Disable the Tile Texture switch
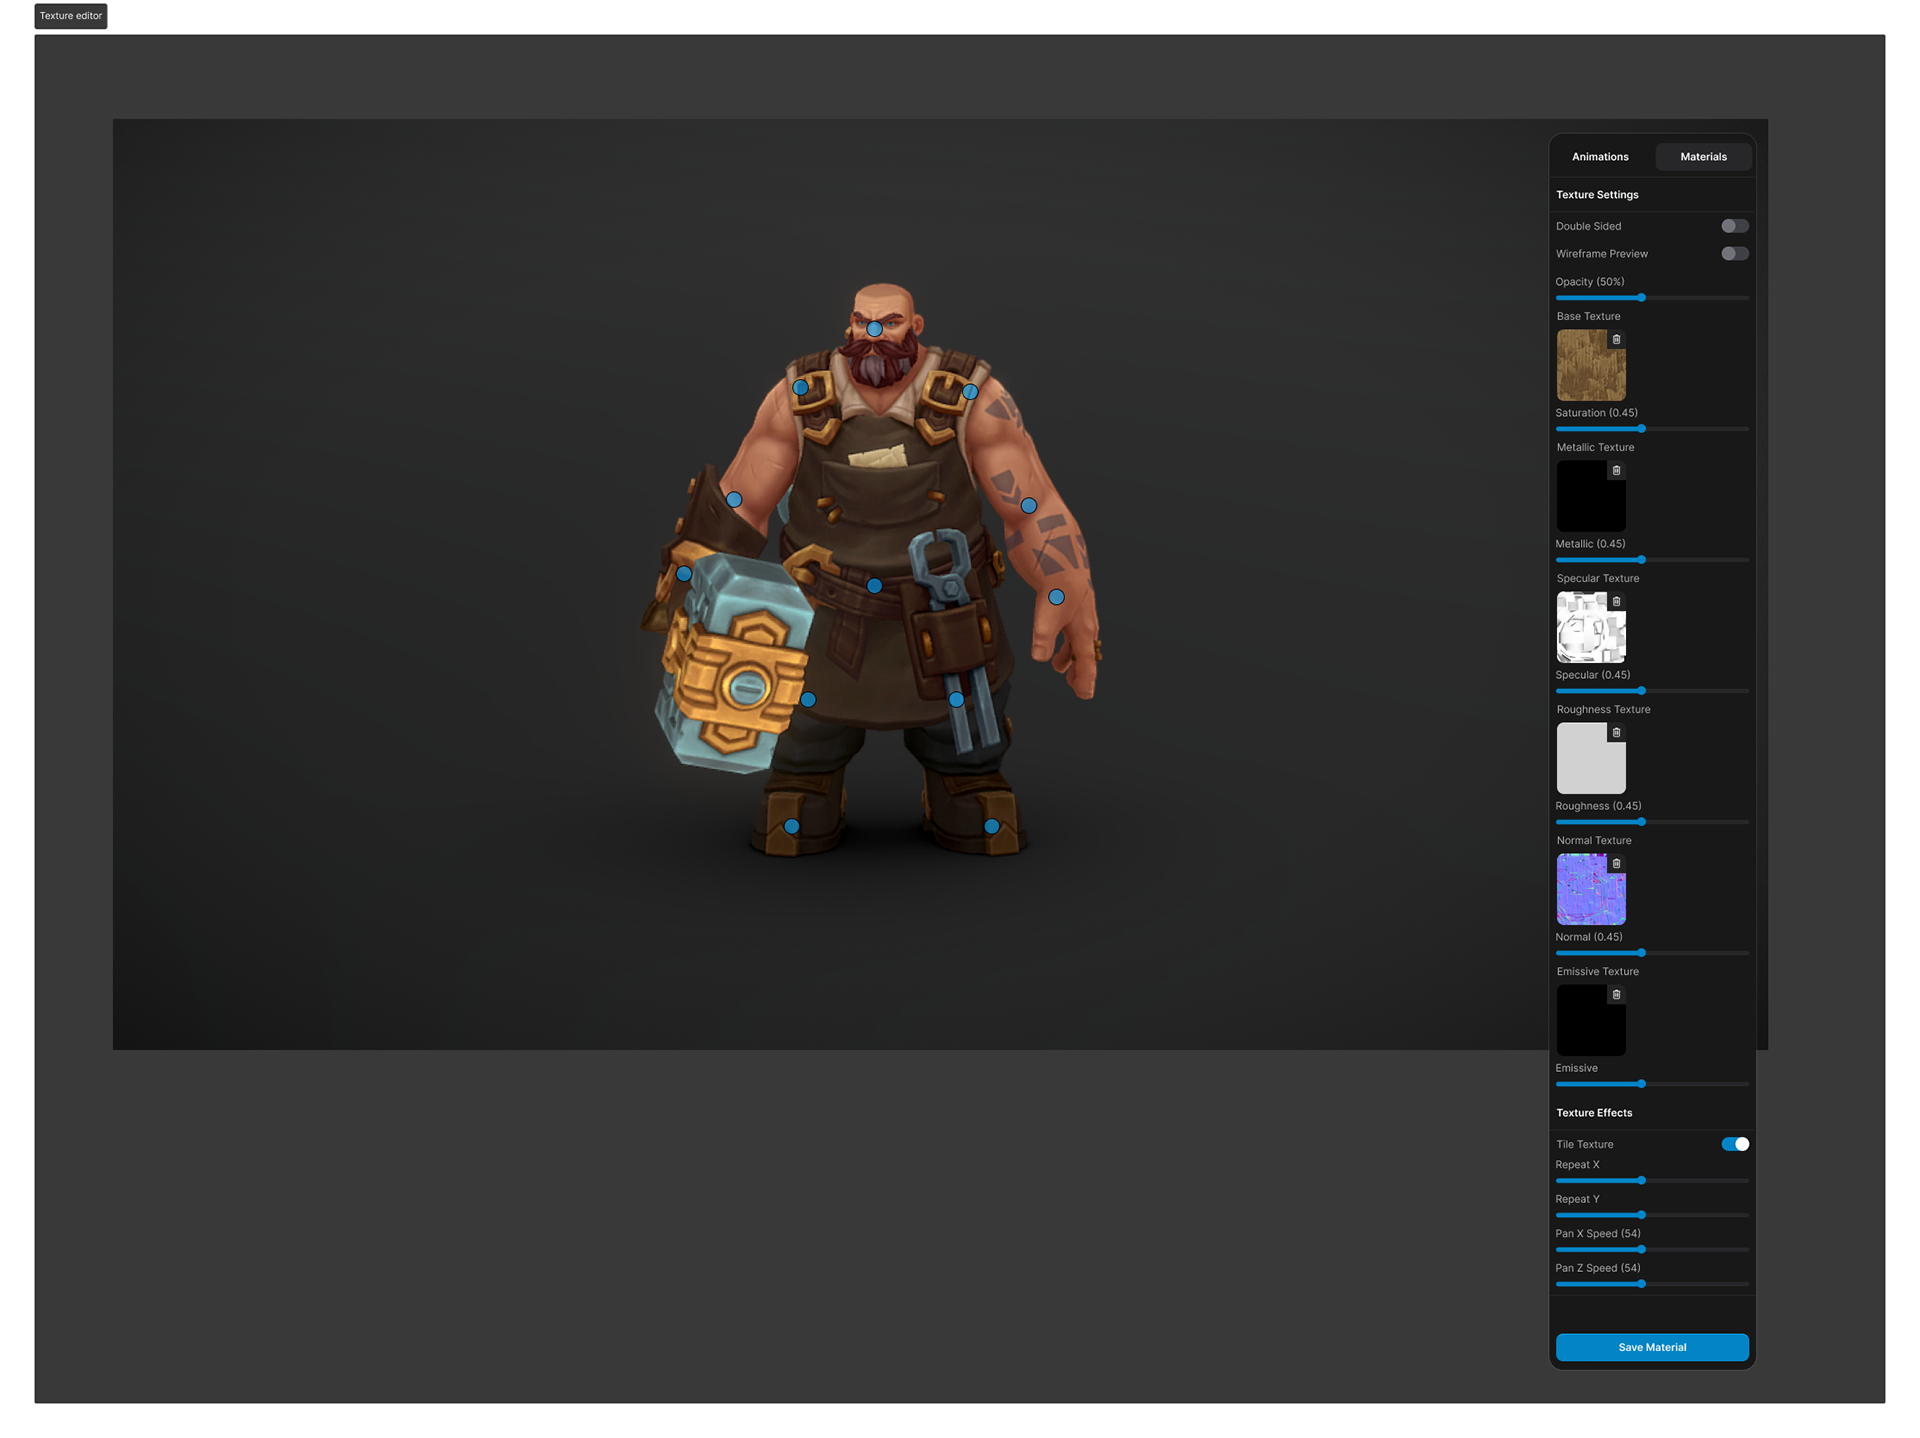 click(1734, 1144)
